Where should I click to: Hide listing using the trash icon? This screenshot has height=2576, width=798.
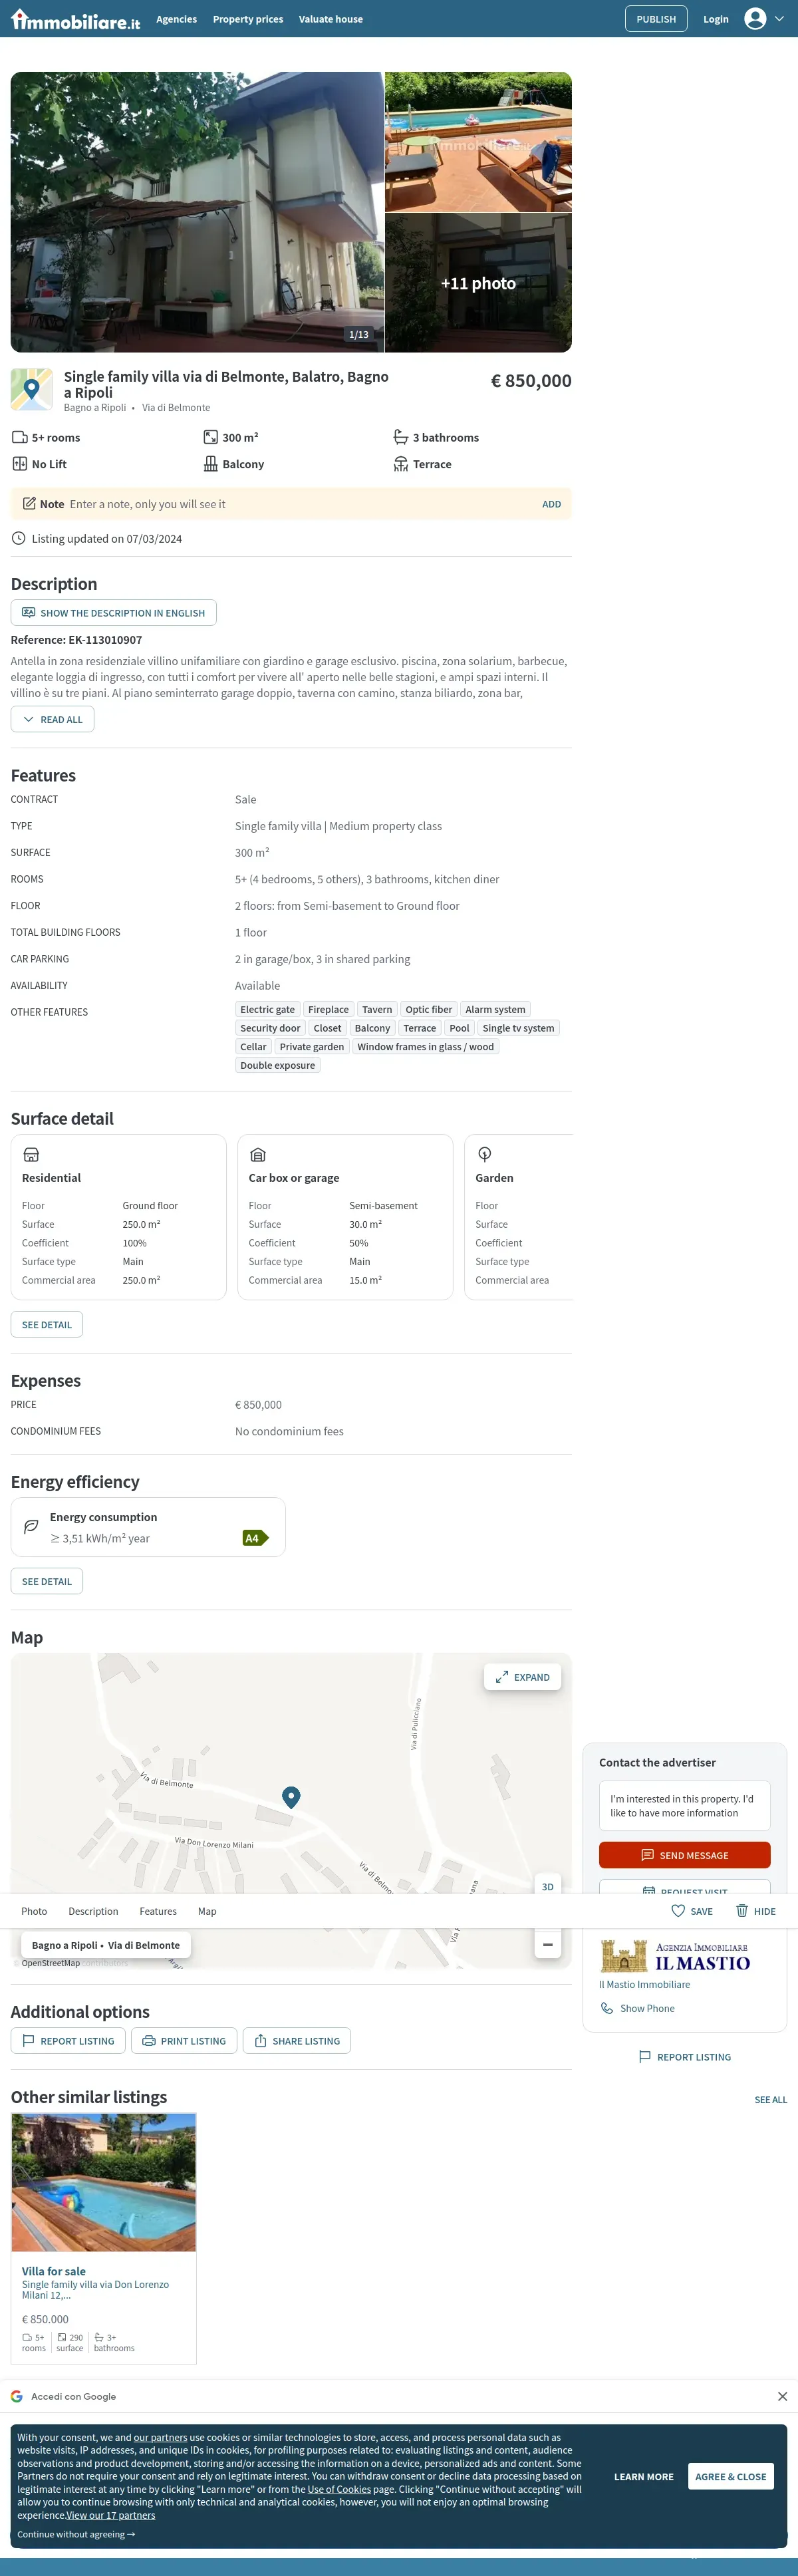[742, 1911]
